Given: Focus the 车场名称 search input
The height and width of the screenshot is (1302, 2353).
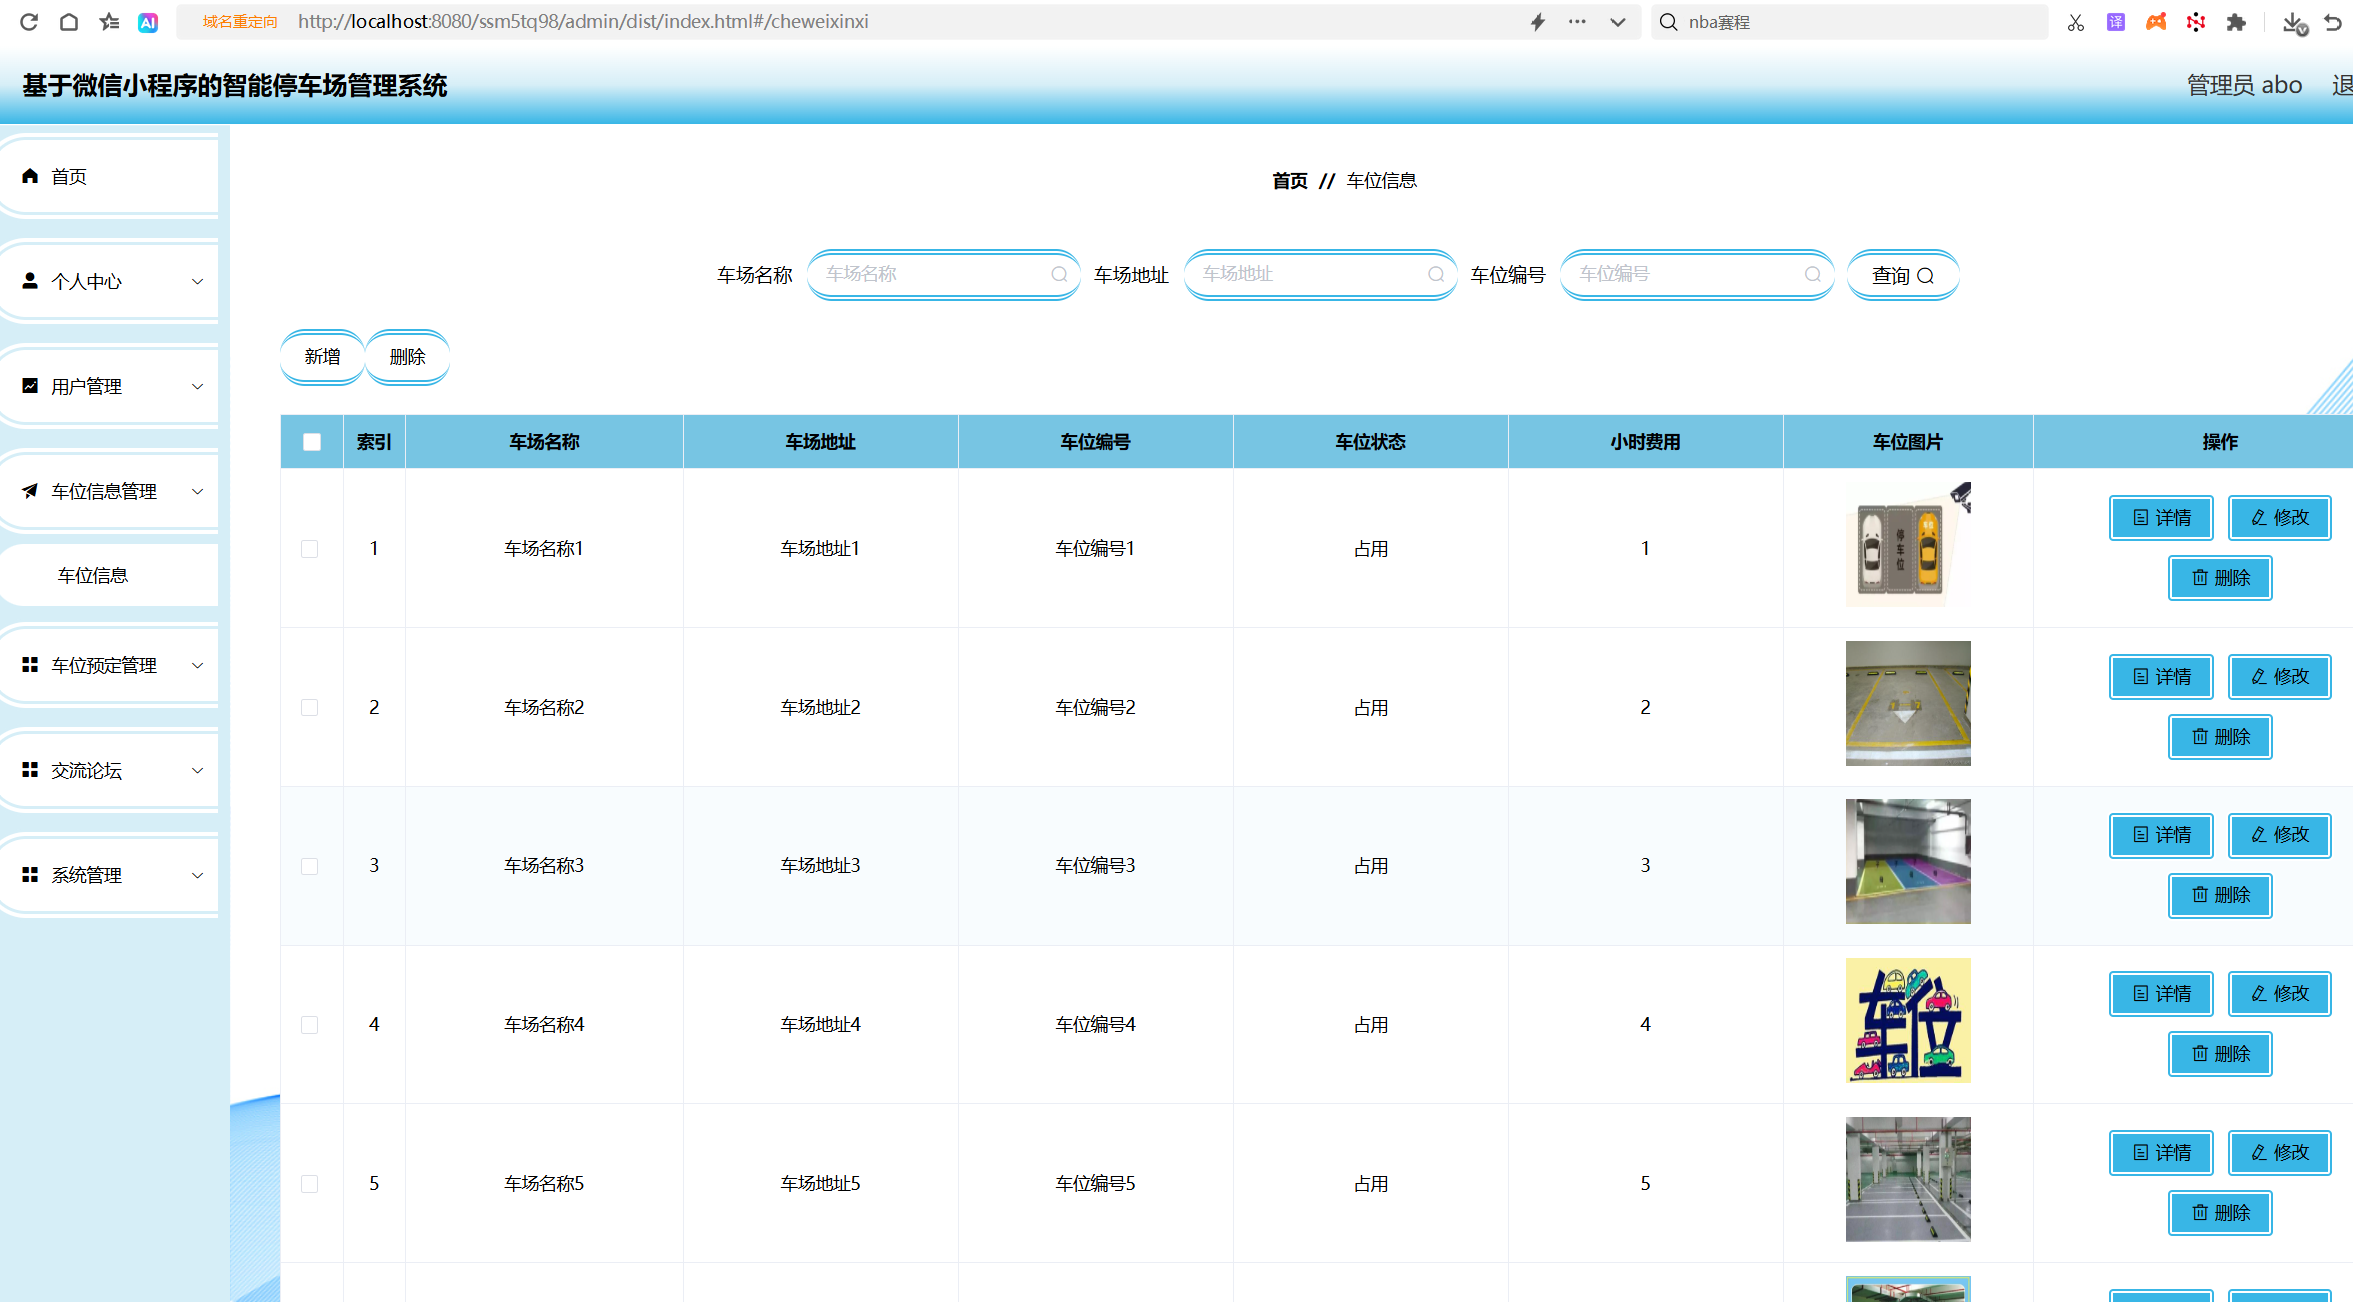Looking at the screenshot, I should pyautogui.click(x=943, y=274).
